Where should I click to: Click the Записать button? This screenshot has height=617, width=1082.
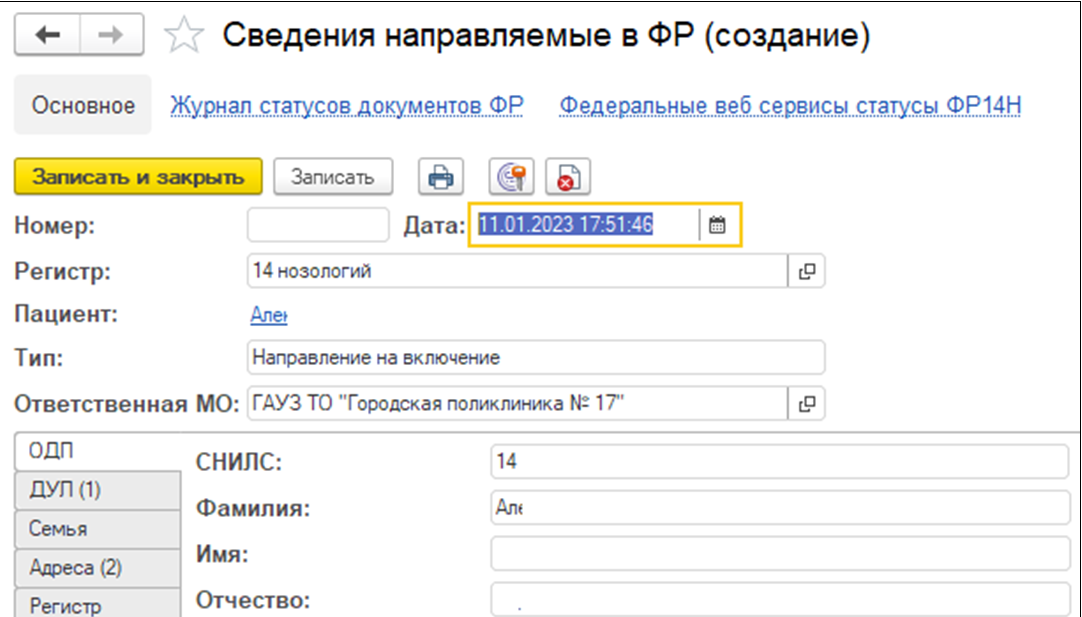click(x=333, y=177)
